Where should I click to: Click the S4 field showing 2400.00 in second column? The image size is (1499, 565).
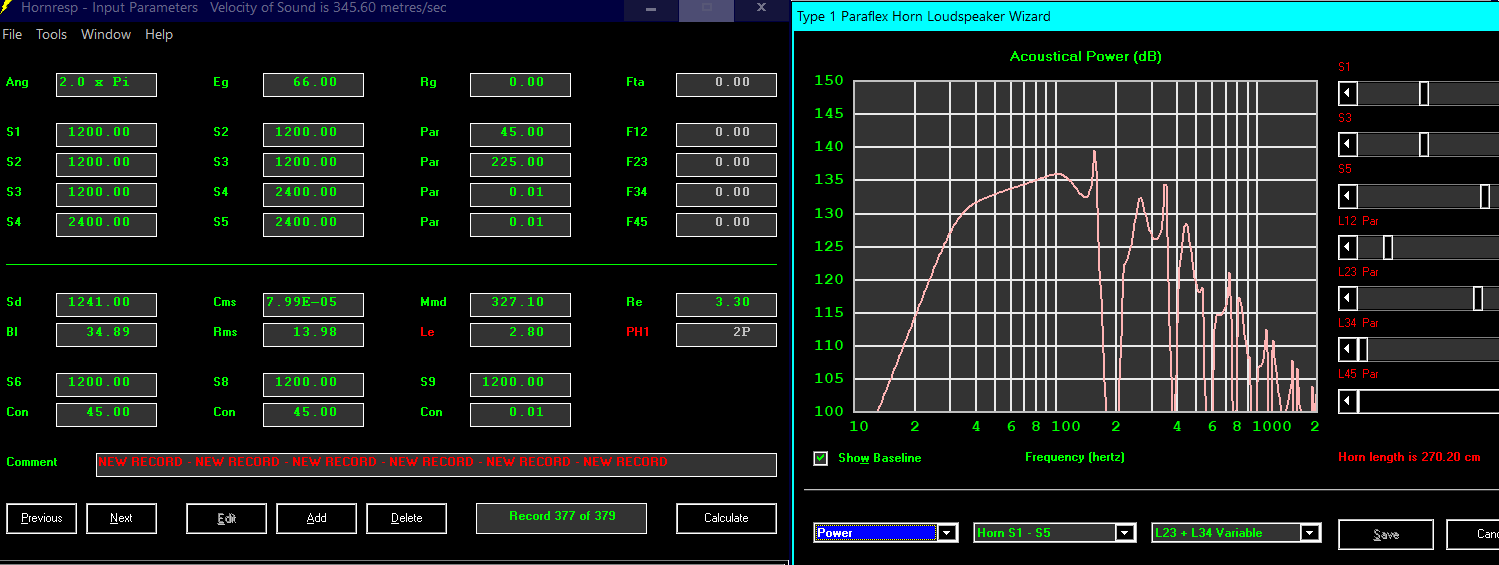313,194
